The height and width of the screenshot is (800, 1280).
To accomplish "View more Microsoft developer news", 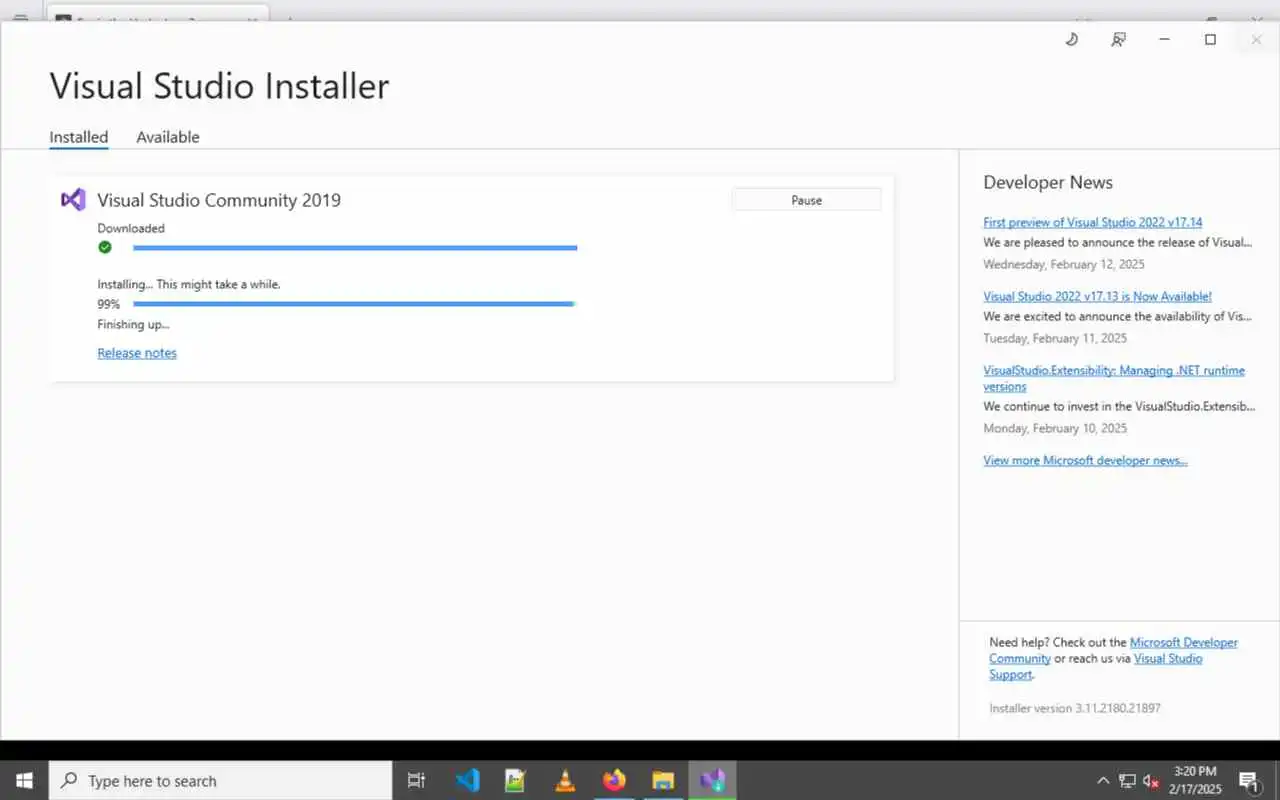I will click(x=1085, y=461).
